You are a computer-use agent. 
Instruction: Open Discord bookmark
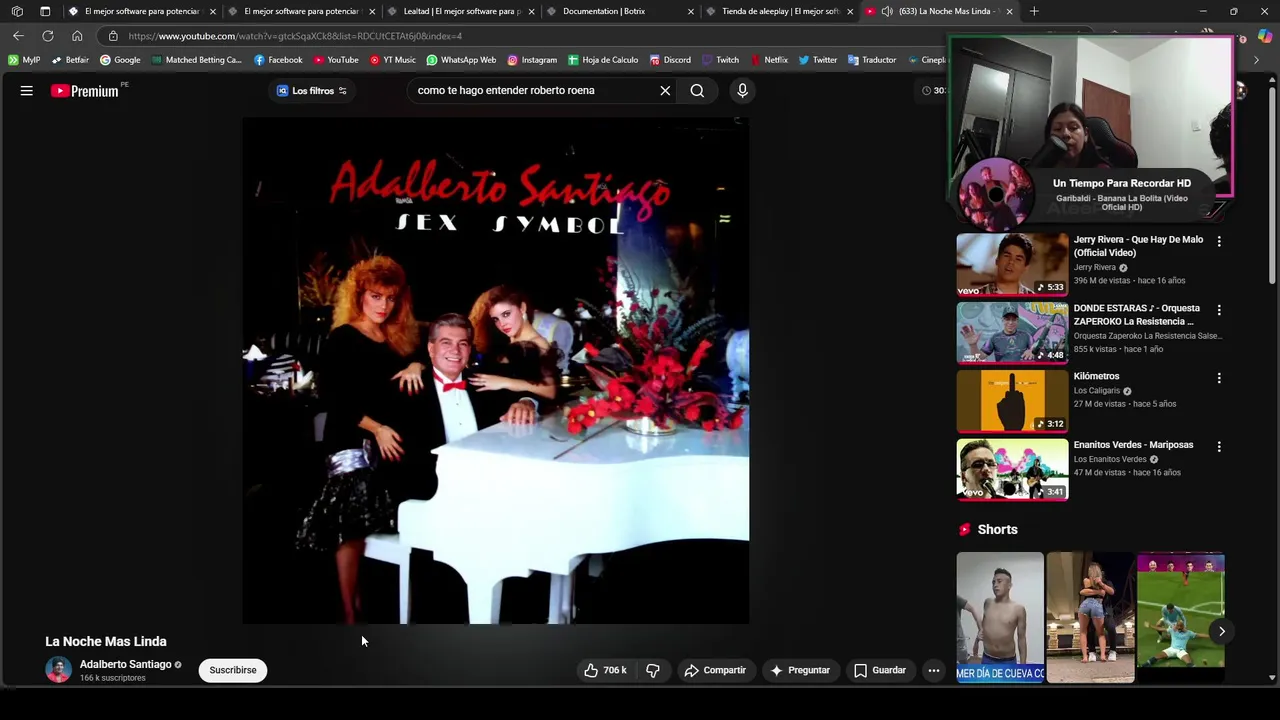[x=670, y=60]
